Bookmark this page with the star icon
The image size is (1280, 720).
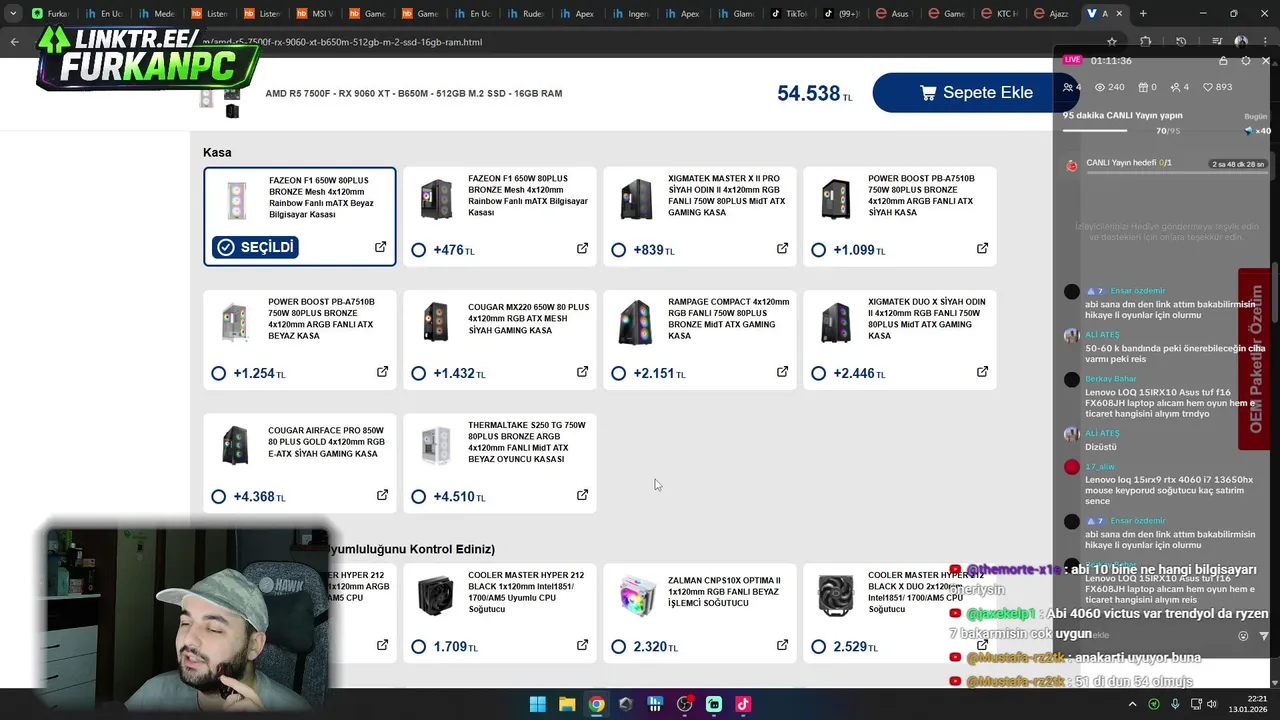pyautogui.click(x=1112, y=42)
